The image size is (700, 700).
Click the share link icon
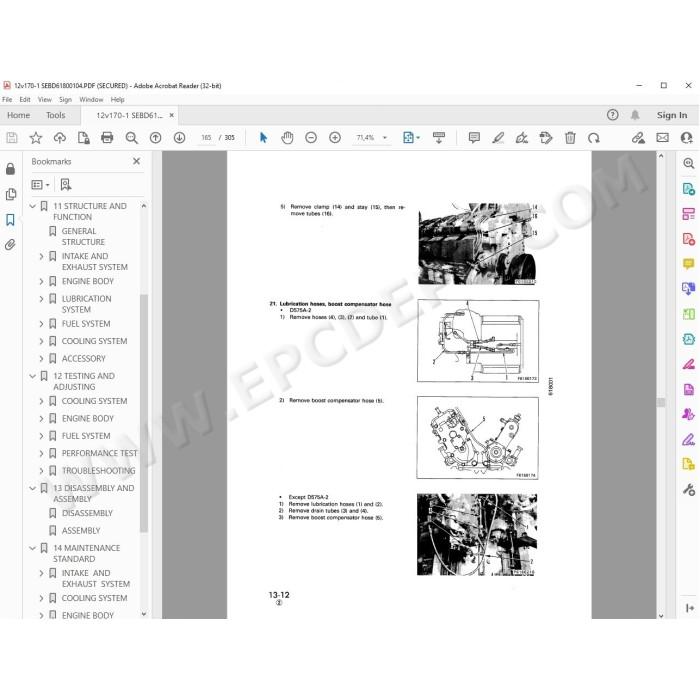click(638, 138)
